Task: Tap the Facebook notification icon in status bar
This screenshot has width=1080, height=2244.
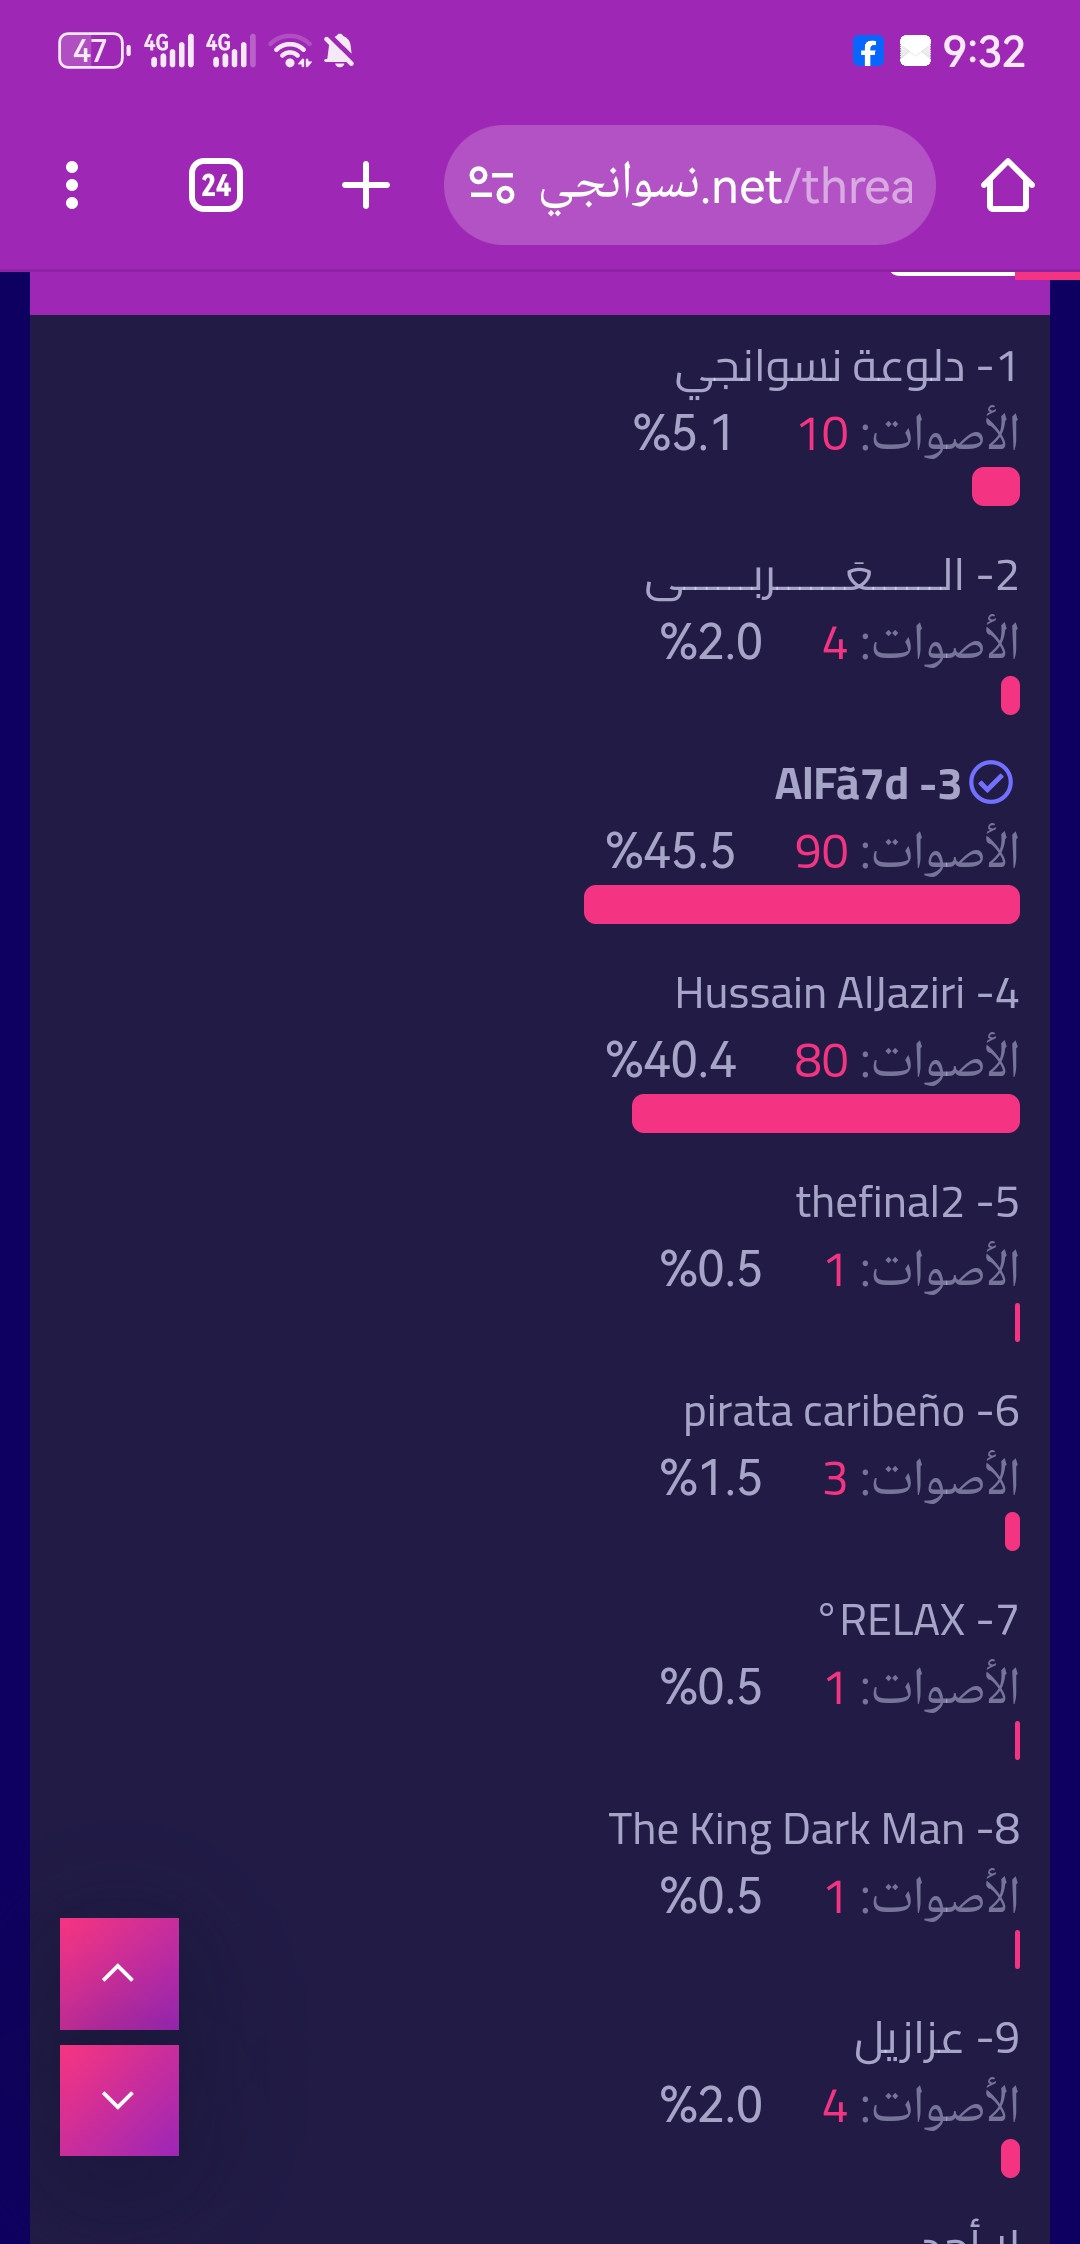Action: coord(868,51)
